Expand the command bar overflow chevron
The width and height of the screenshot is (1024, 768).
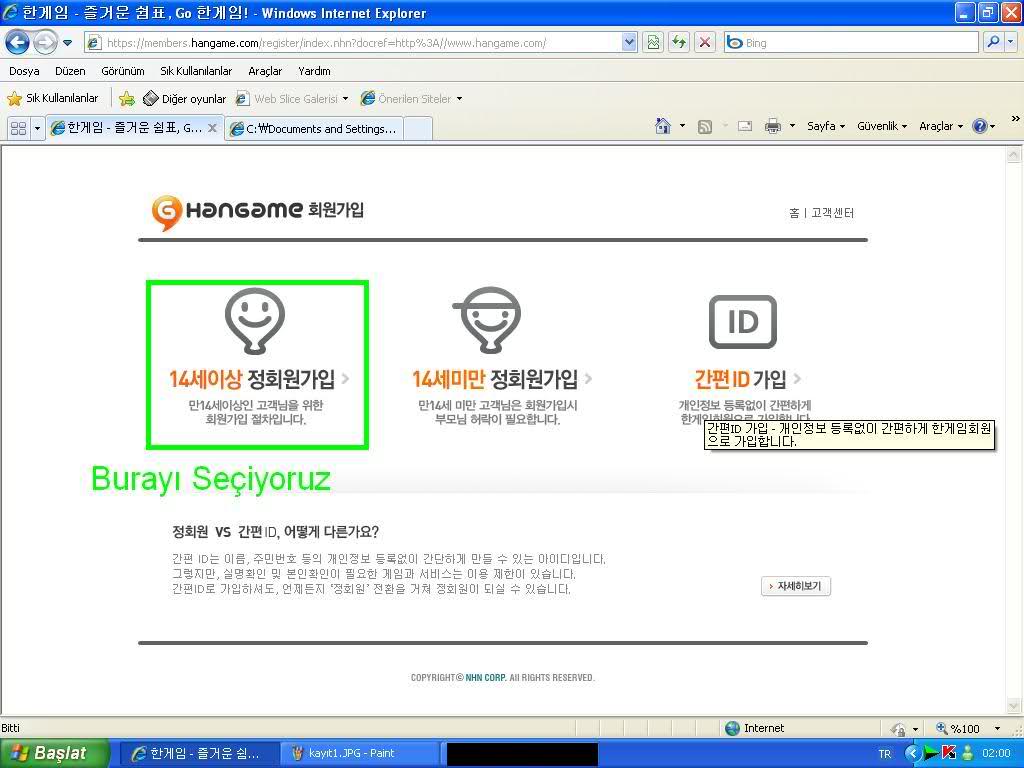tap(1015, 119)
